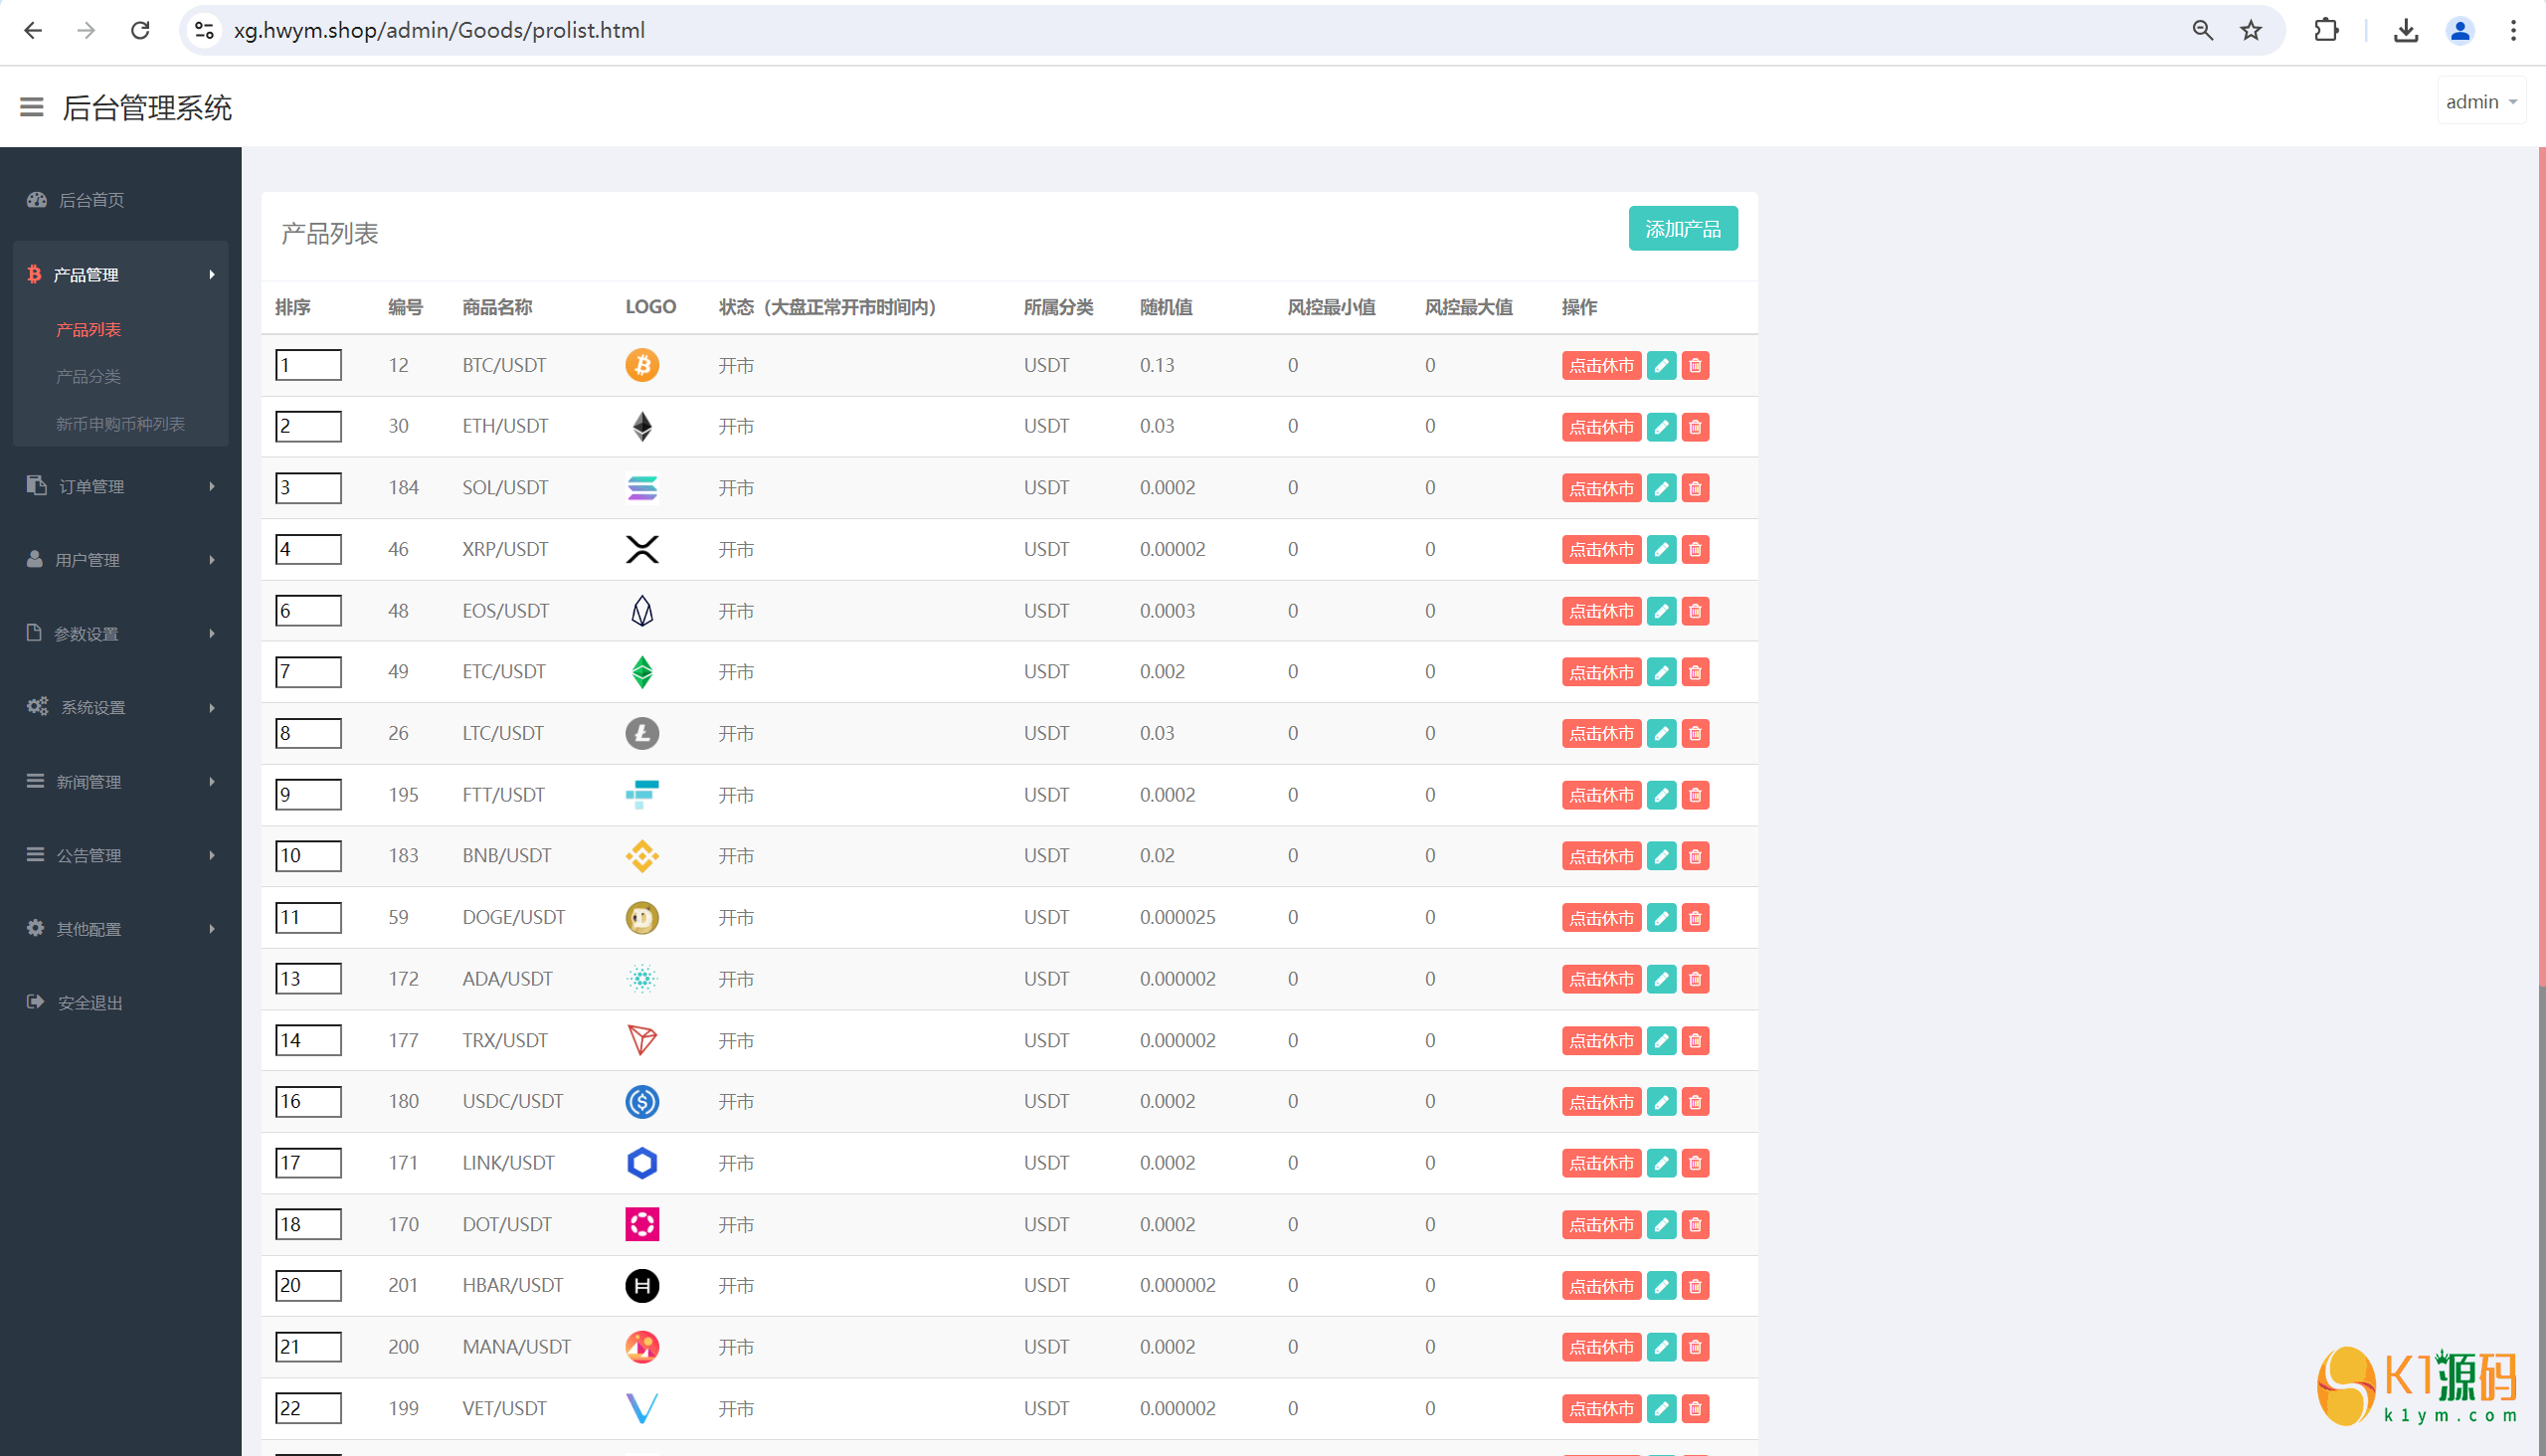Click 点击休市 button for EOS/USDT

pos(1598,610)
